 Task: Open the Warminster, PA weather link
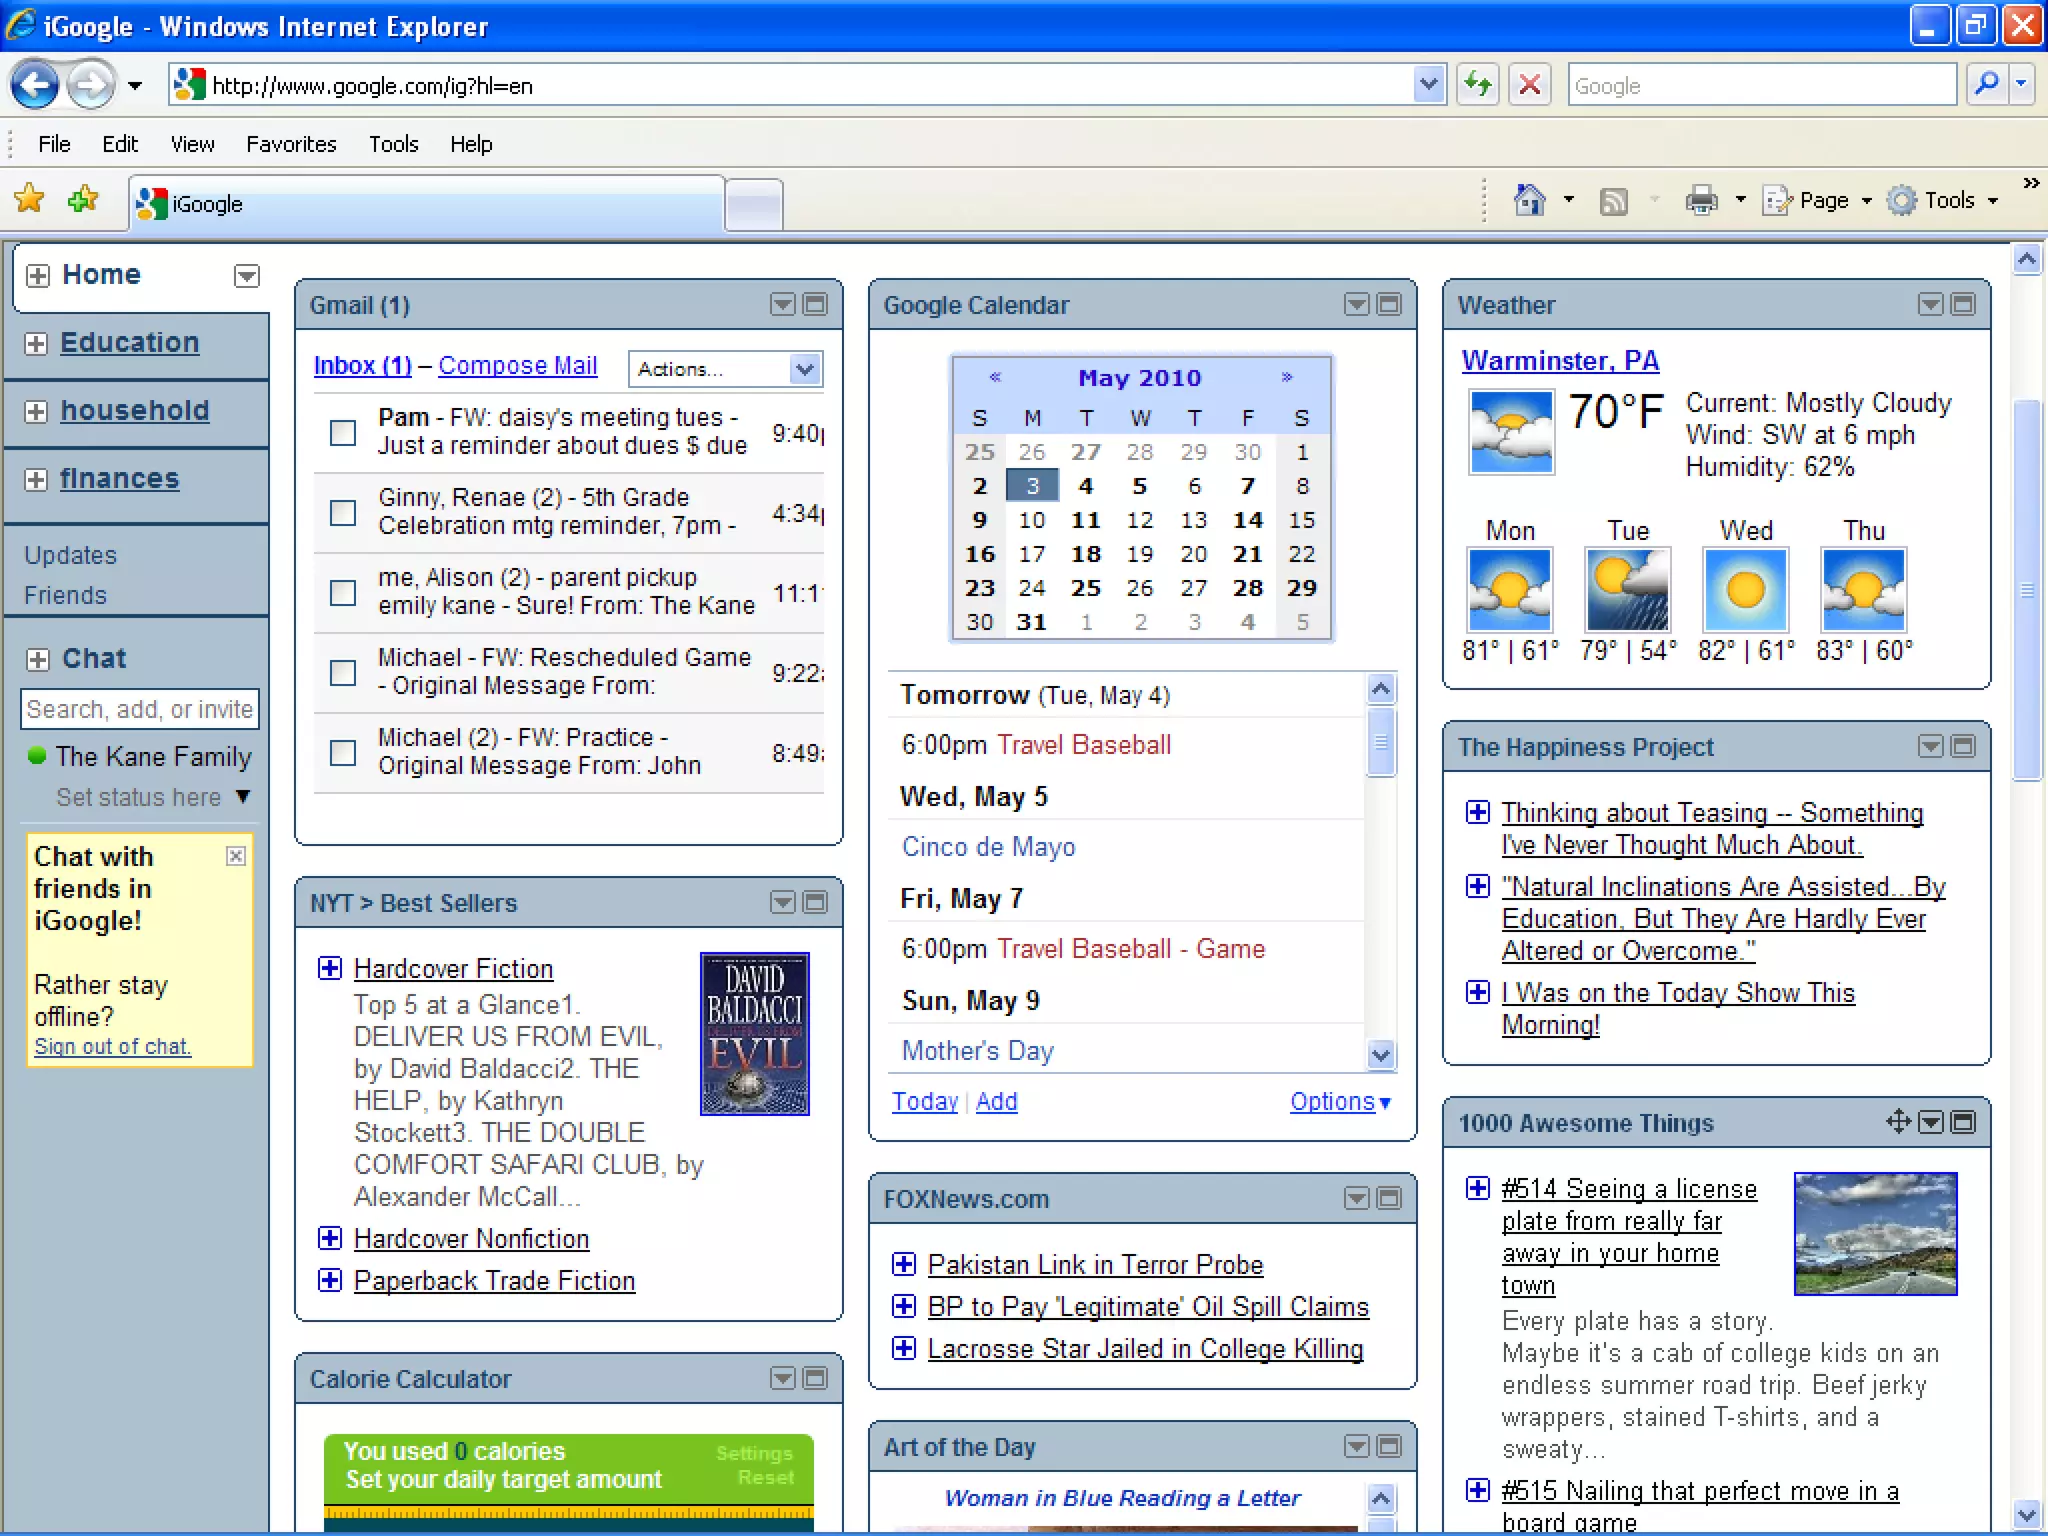pyautogui.click(x=1559, y=360)
